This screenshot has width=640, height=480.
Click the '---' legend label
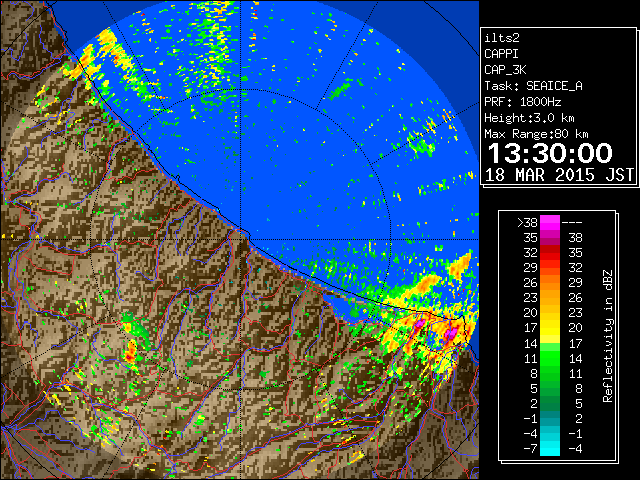(572, 223)
